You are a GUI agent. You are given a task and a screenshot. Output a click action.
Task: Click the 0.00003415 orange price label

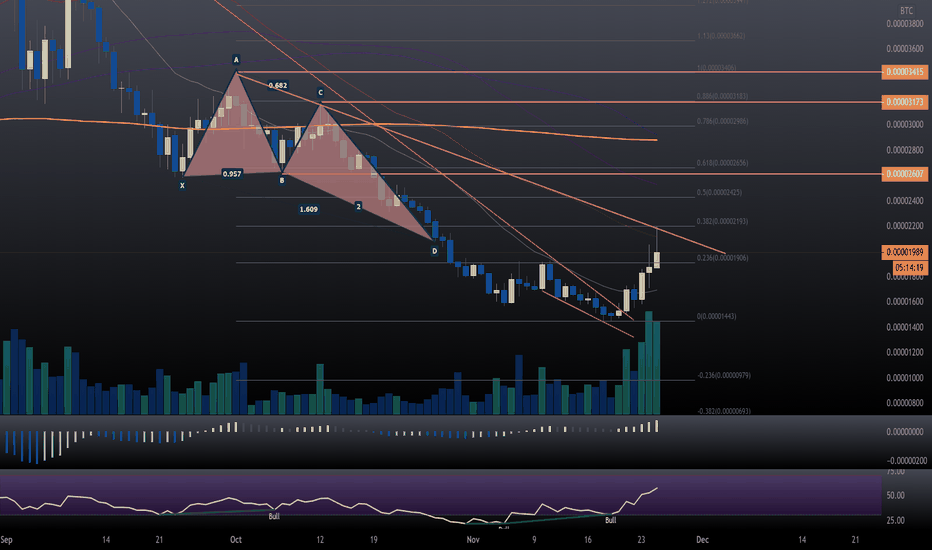coord(905,72)
